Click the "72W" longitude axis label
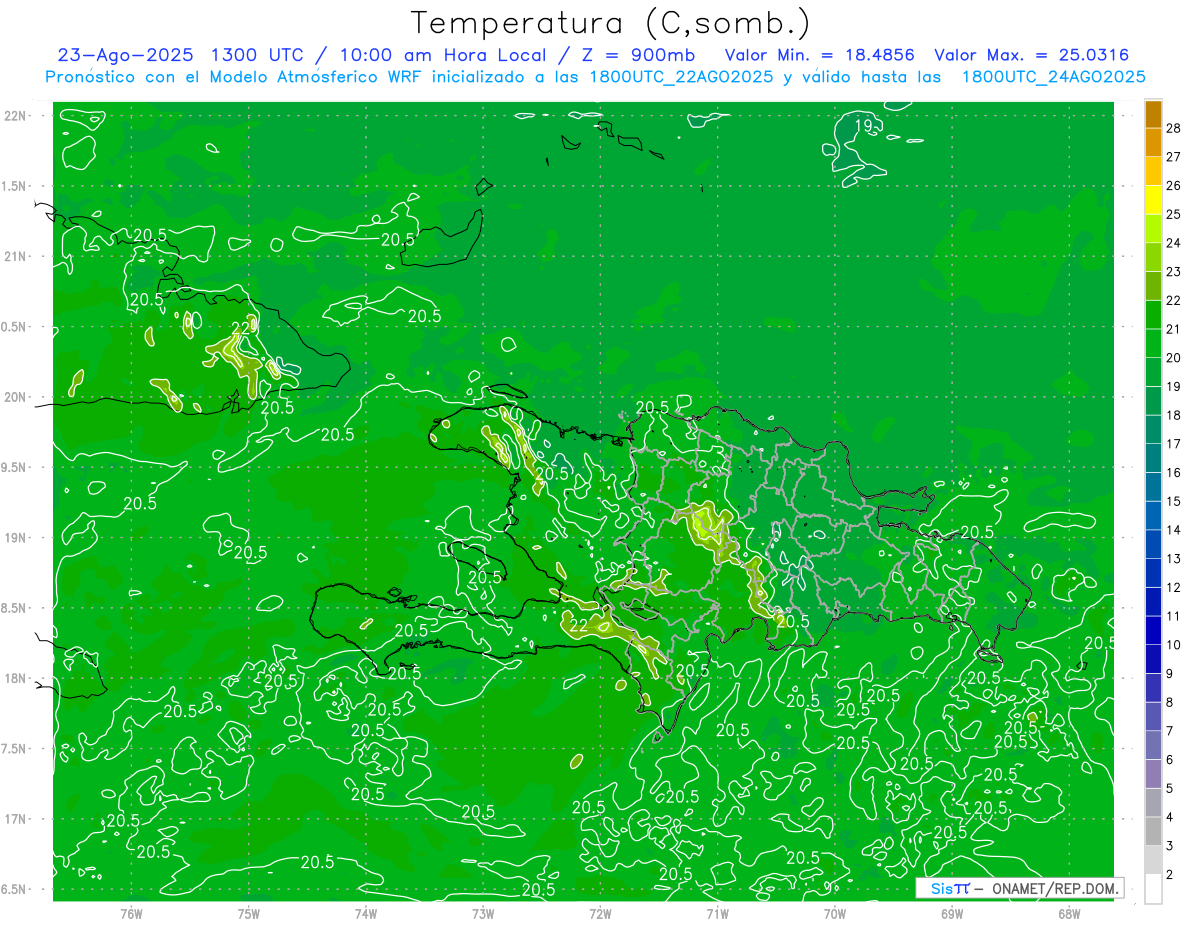The image size is (1200, 927). [x=600, y=913]
